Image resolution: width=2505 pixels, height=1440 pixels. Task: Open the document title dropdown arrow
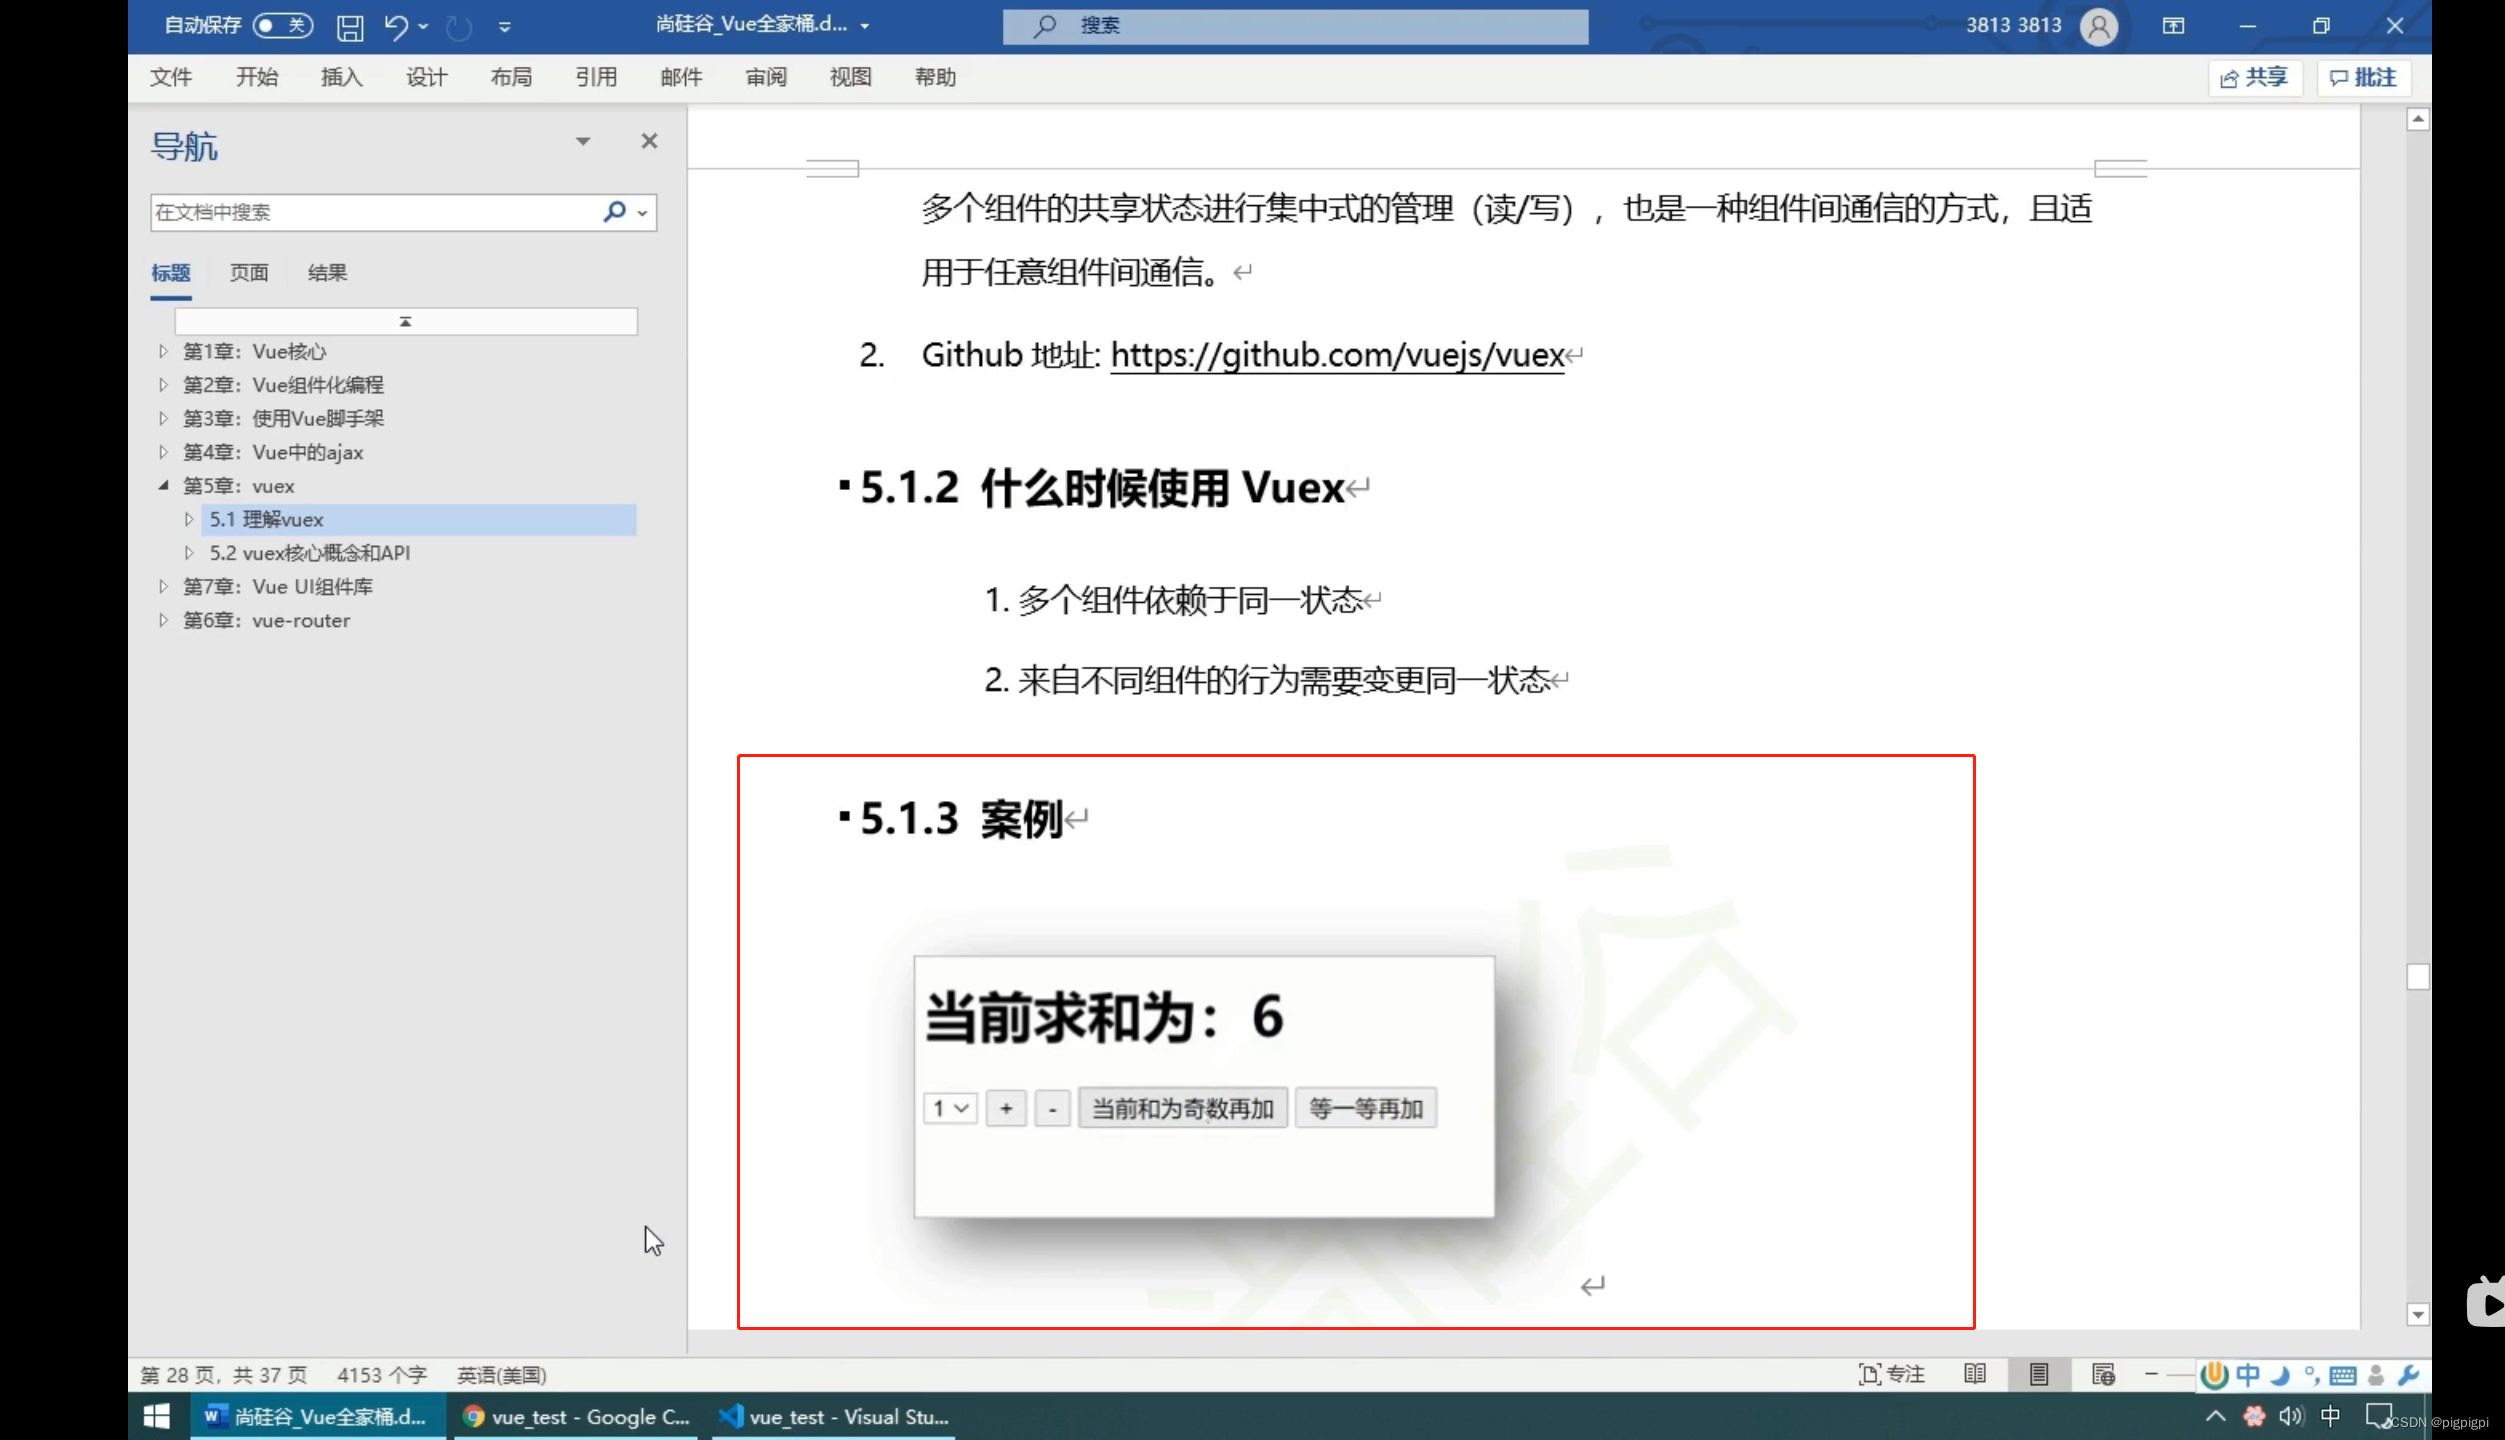tap(864, 26)
